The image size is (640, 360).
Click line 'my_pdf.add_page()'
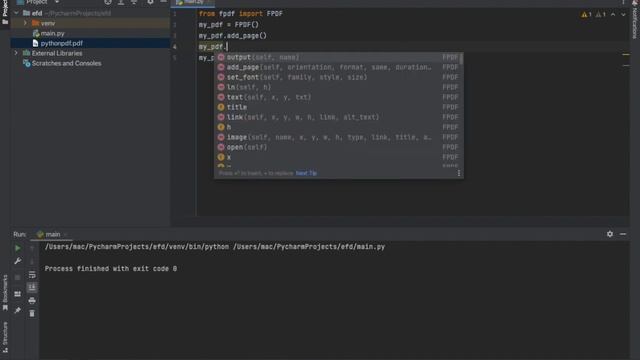(x=232, y=36)
